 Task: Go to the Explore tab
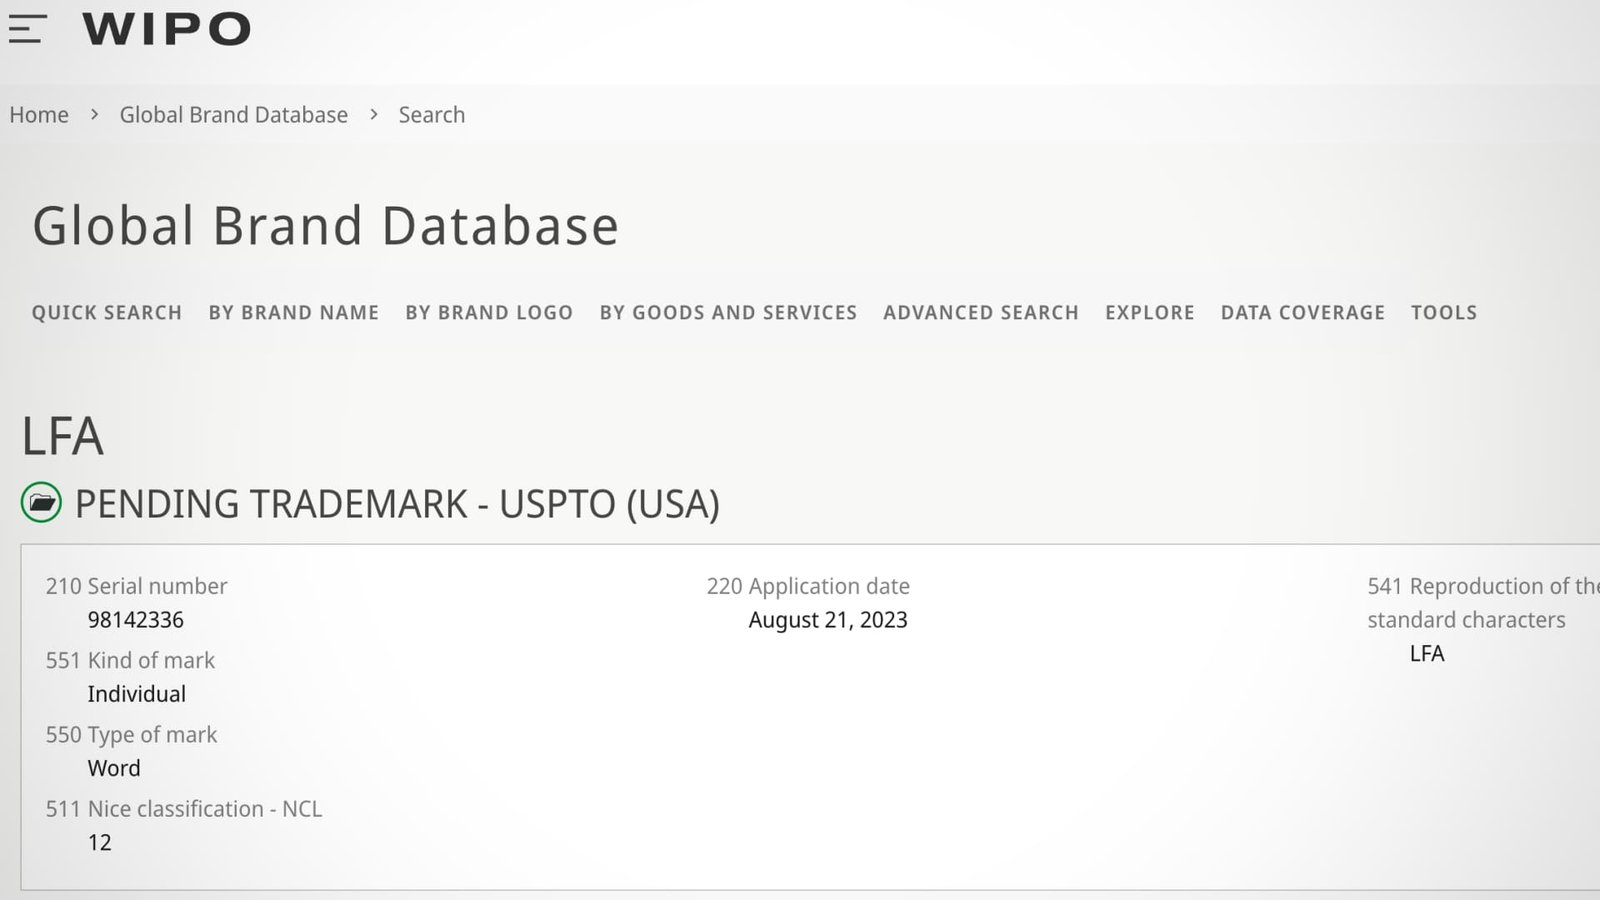click(1150, 313)
